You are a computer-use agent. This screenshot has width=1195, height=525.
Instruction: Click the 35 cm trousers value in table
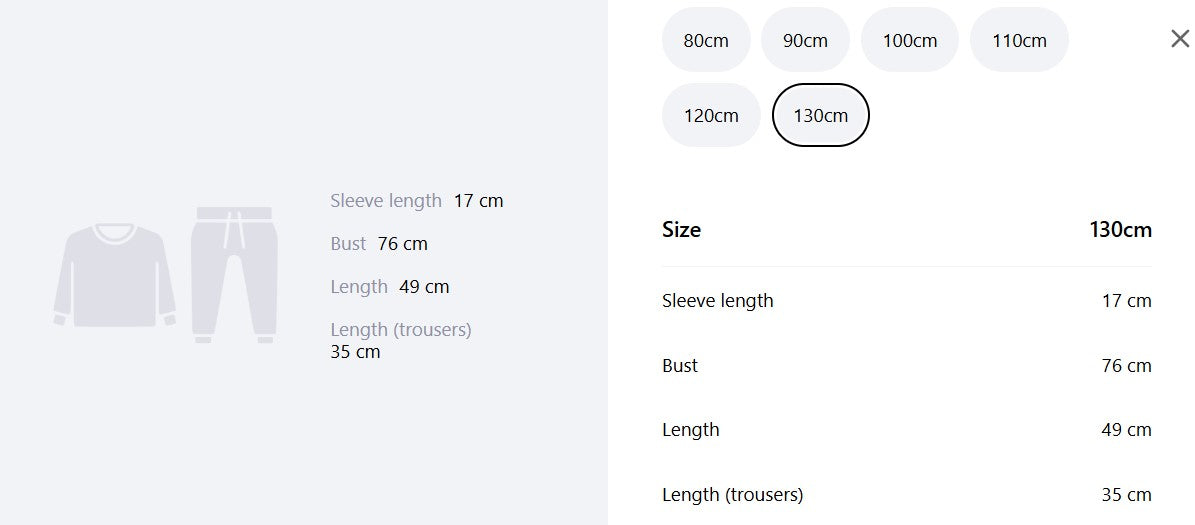(1126, 495)
